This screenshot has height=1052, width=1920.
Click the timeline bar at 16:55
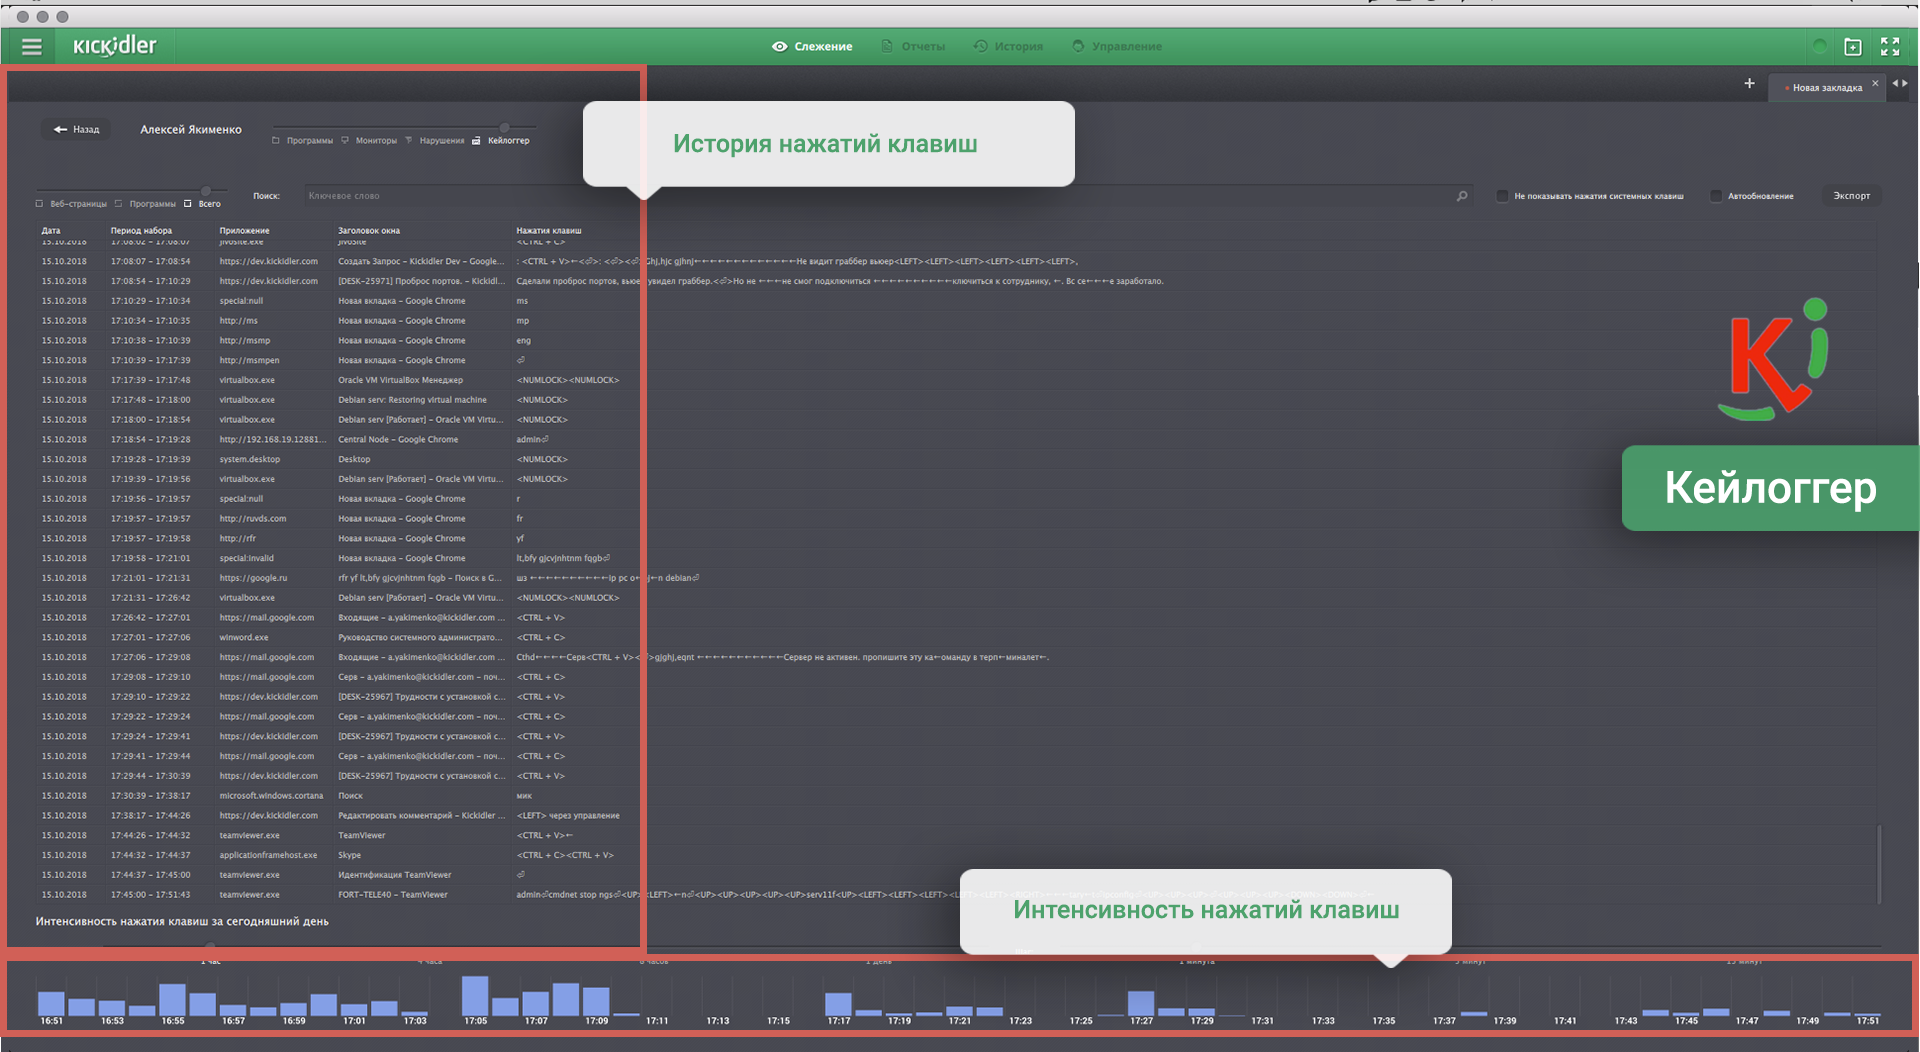(172, 1000)
